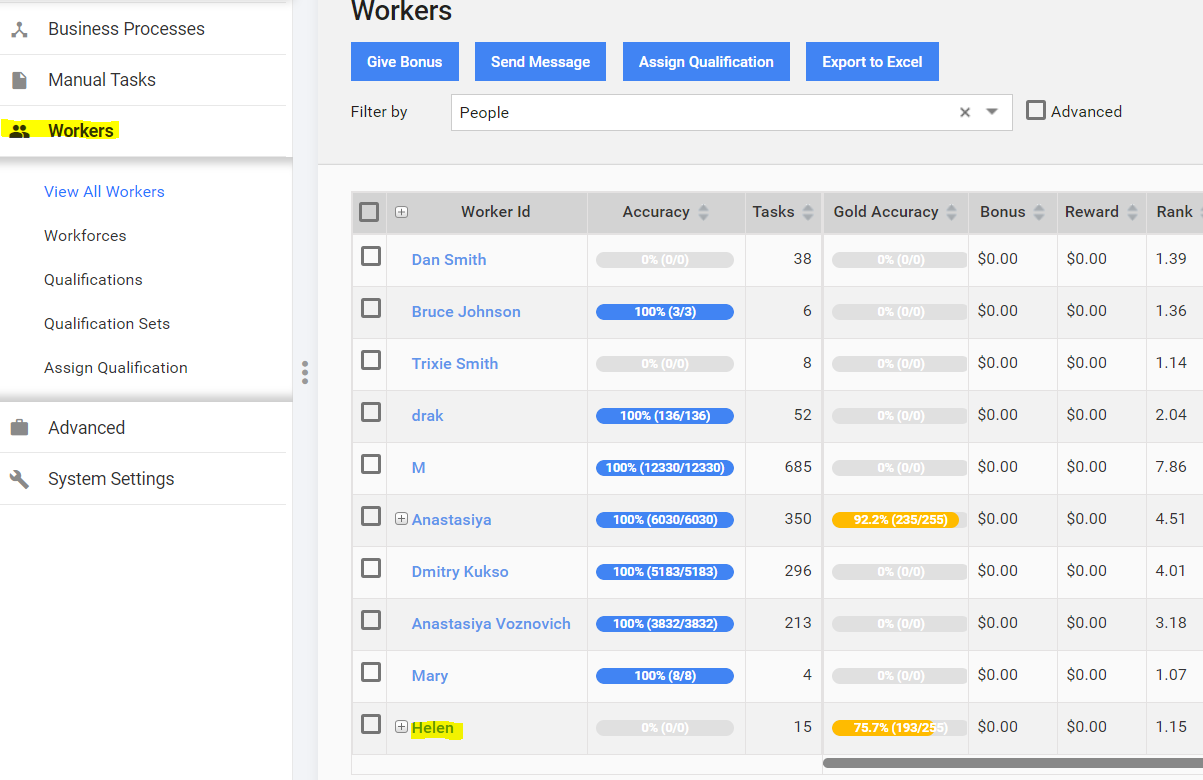Go to View All Workers
The image size is (1203, 780).
[x=104, y=192]
